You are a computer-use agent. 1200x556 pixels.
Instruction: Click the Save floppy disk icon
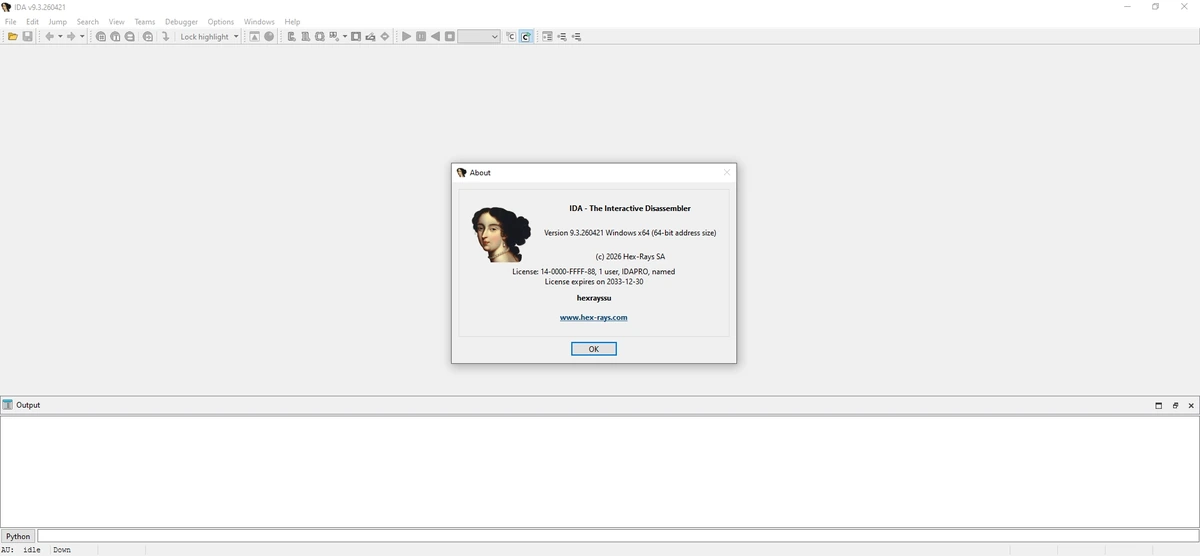tap(28, 37)
